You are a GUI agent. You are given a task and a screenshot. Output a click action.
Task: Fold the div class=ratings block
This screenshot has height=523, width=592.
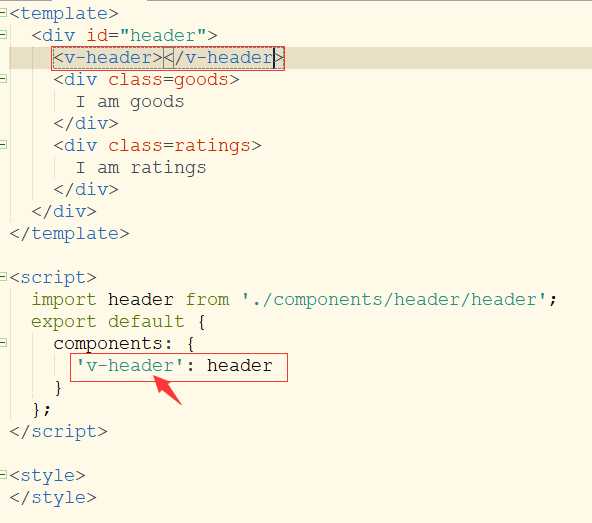pos(3,145)
